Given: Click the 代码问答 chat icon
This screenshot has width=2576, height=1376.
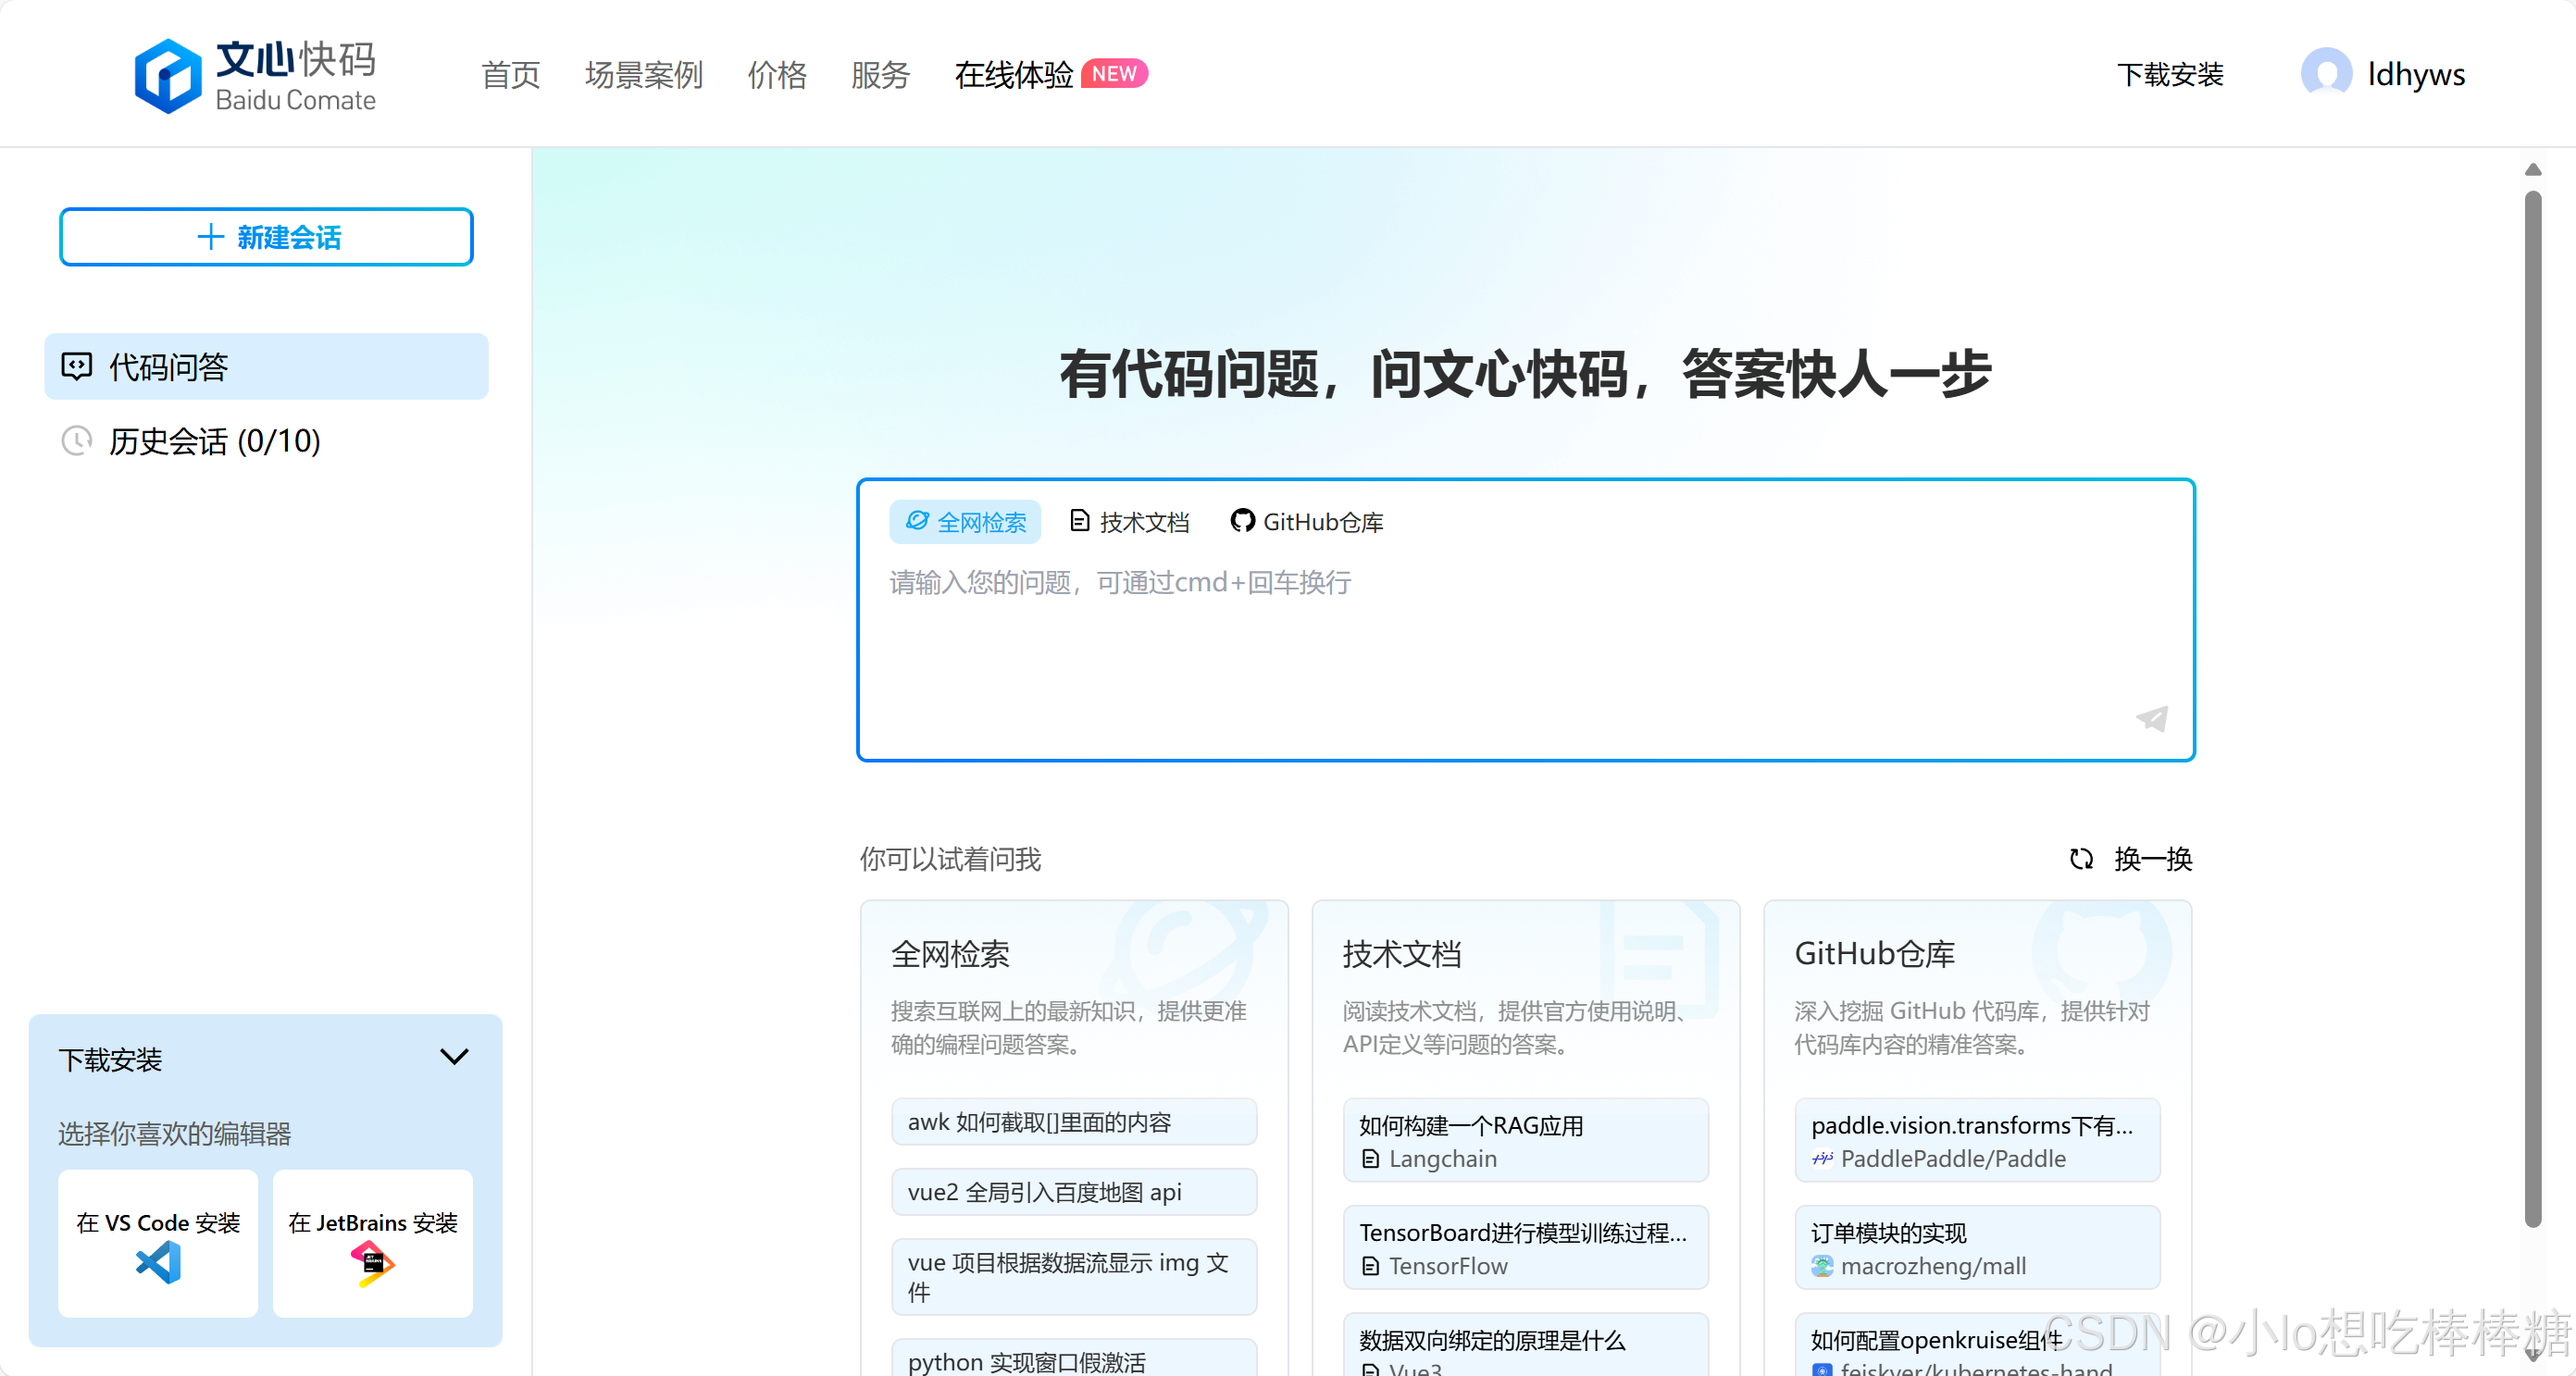Looking at the screenshot, I should 77,367.
